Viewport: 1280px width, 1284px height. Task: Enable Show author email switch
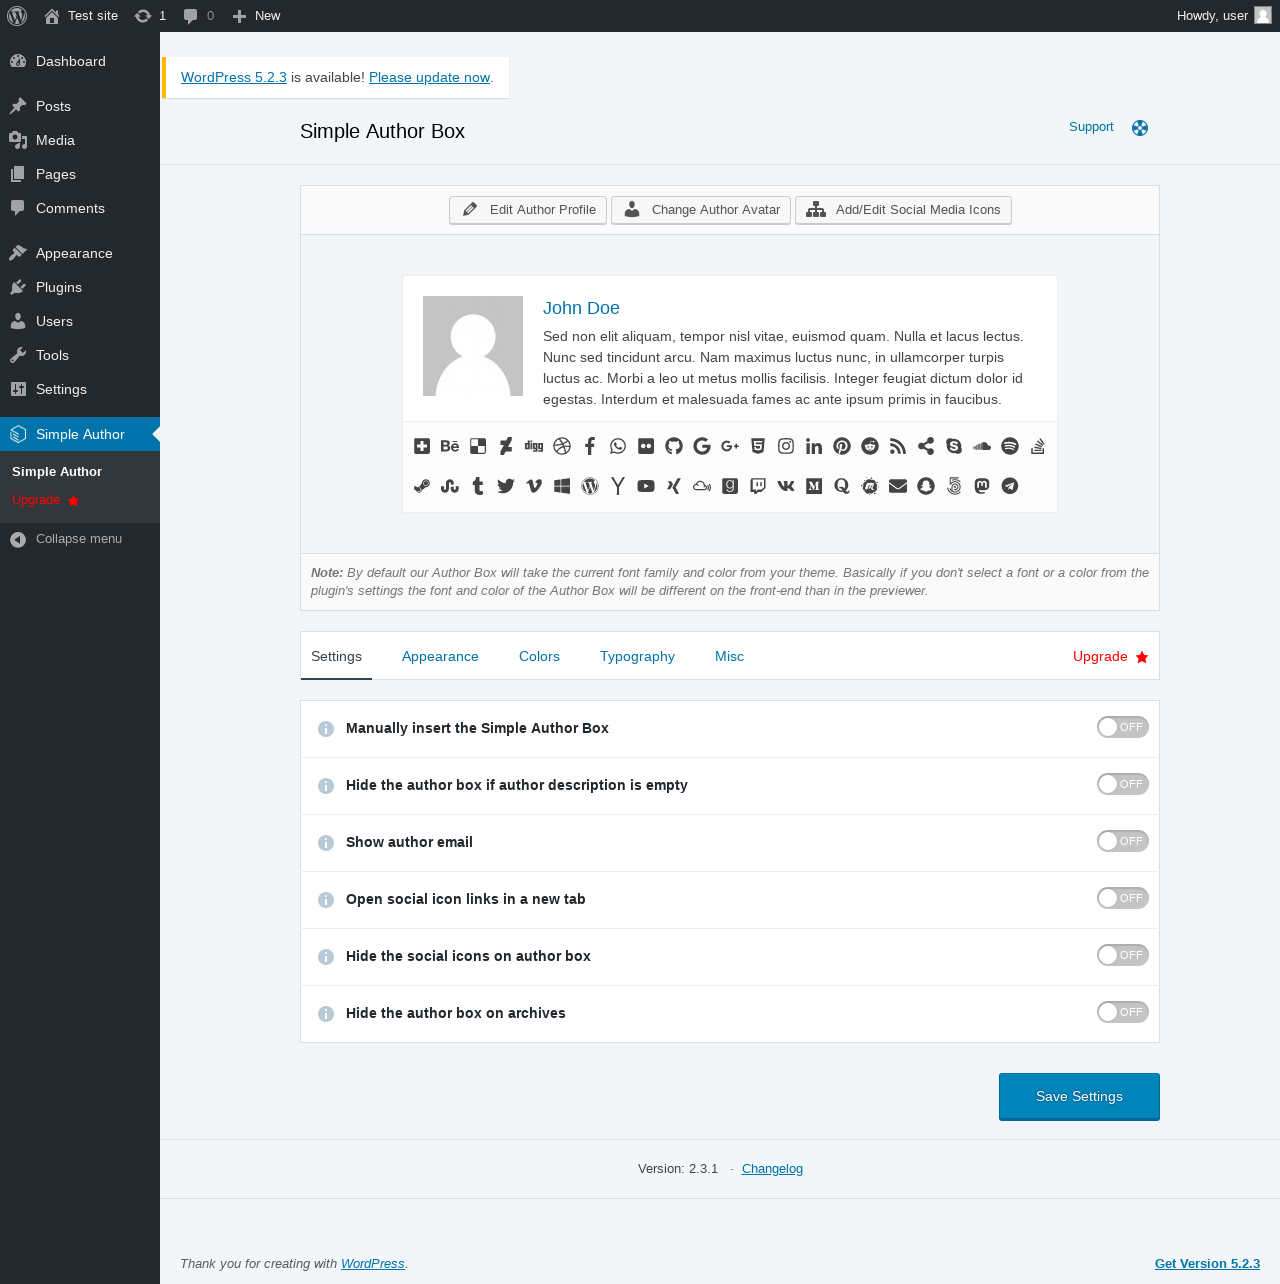click(1122, 841)
